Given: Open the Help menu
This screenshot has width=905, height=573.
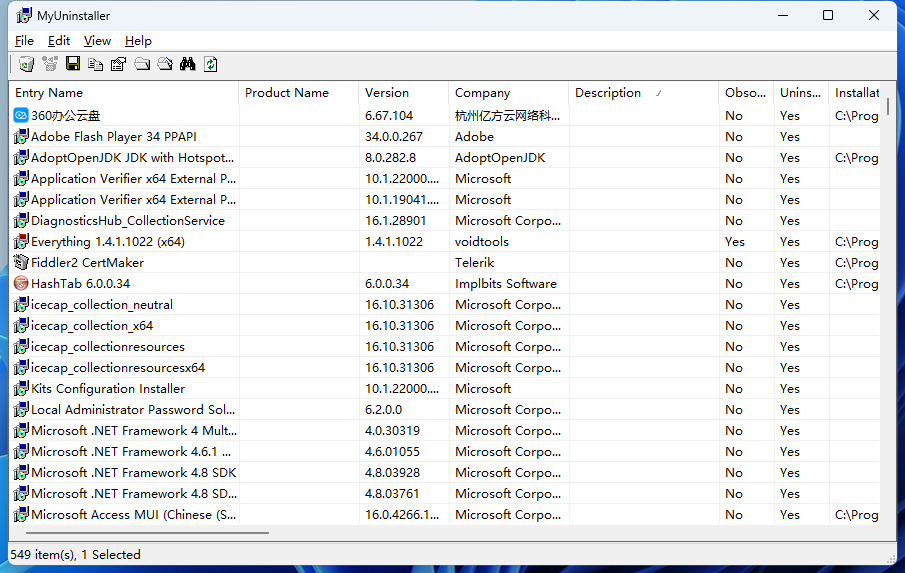Looking at the screenshot, I should point(138,41).
